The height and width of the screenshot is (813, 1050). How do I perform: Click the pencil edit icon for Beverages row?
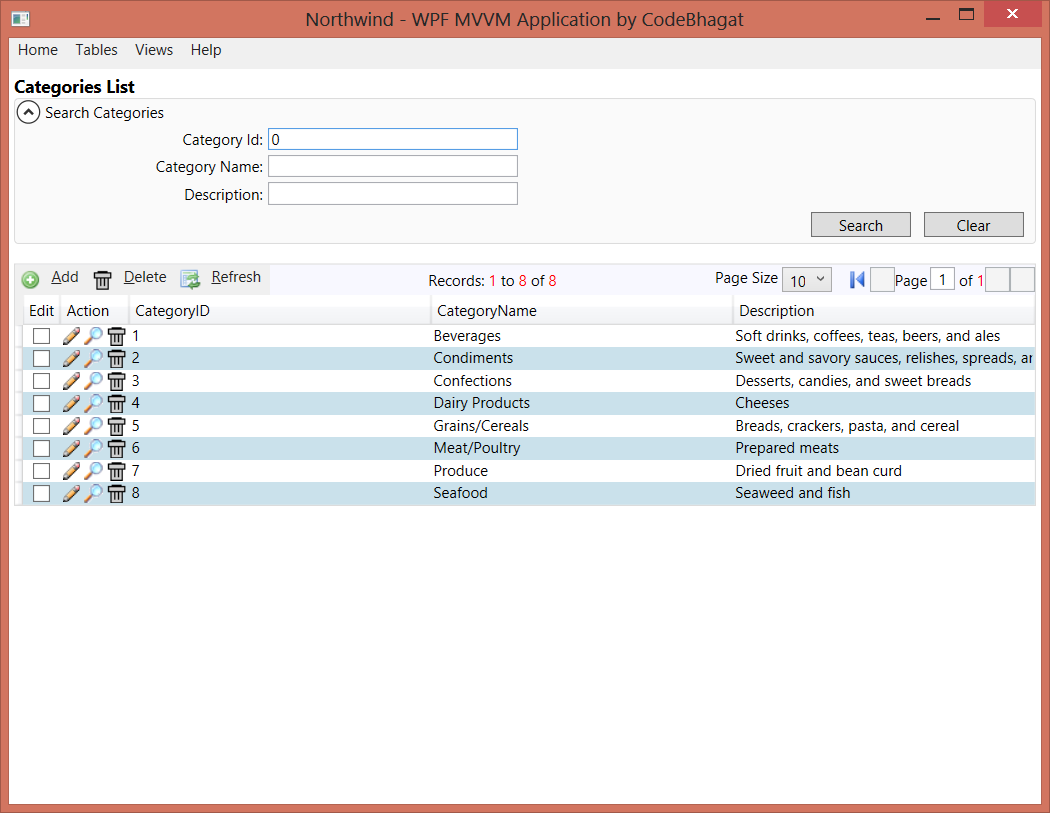point(71,336)
